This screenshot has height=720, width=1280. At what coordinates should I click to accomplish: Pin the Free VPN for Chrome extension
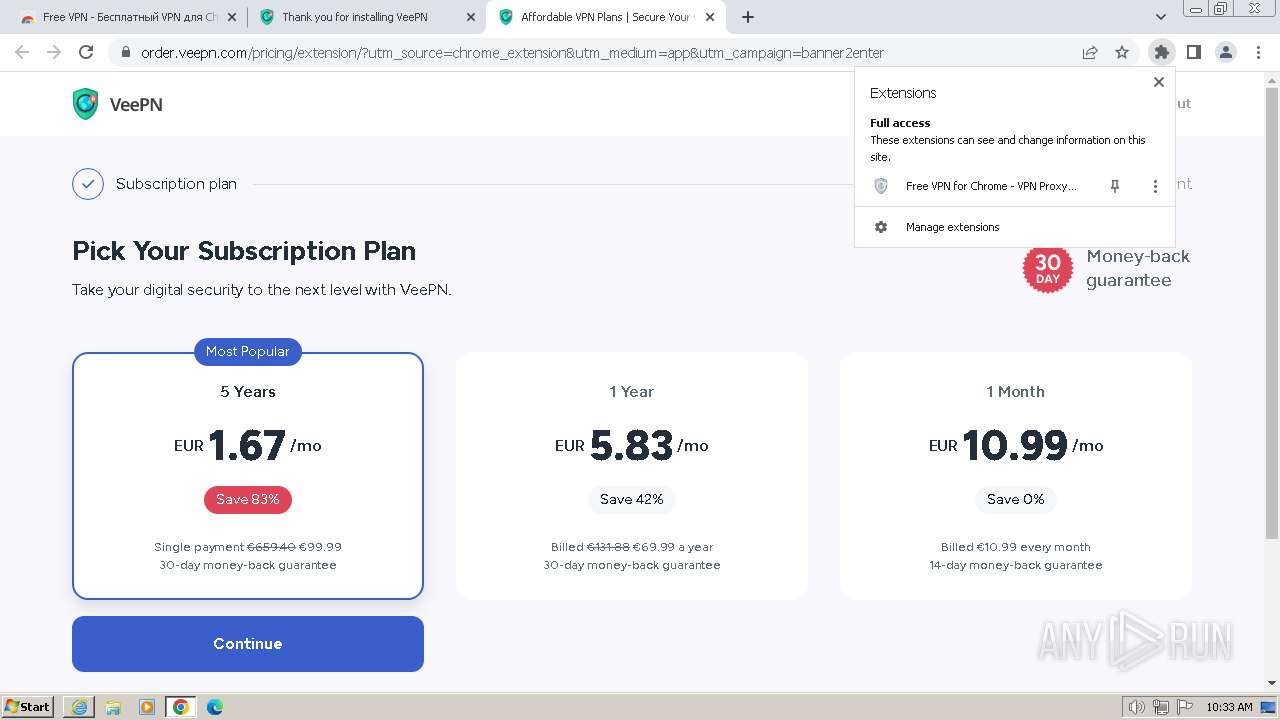(1115, 186)
